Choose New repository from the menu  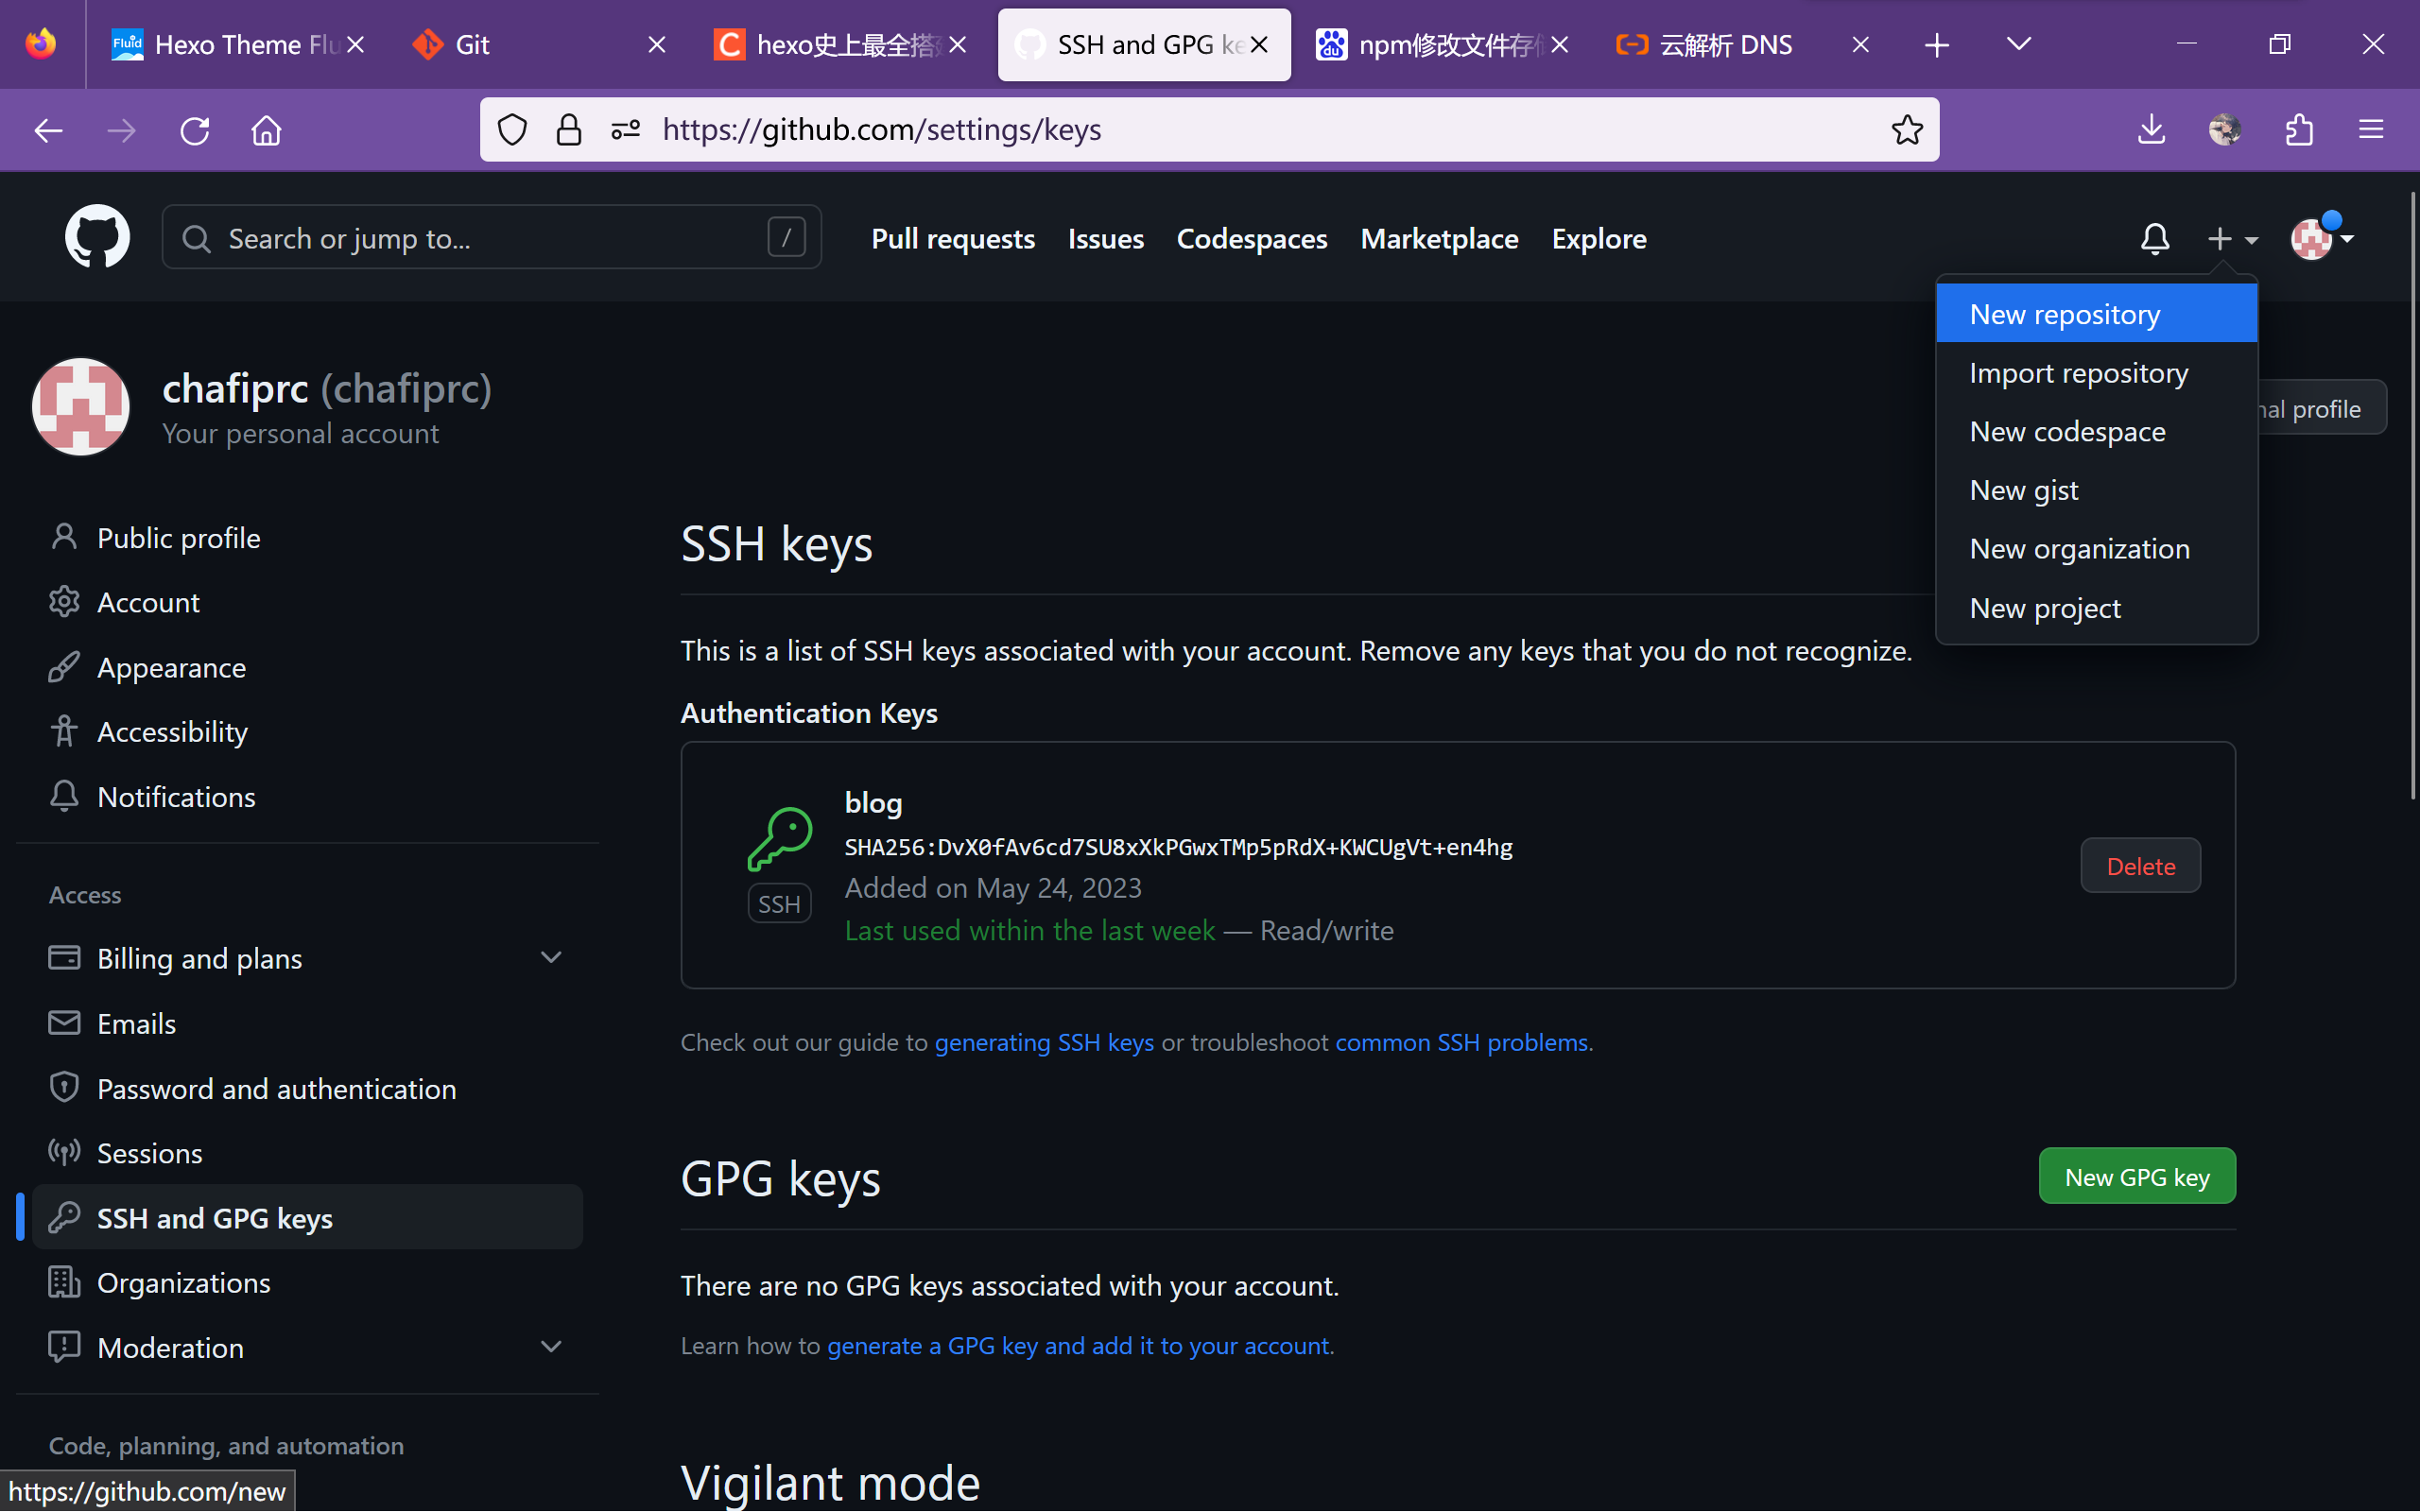(2064, 314)
